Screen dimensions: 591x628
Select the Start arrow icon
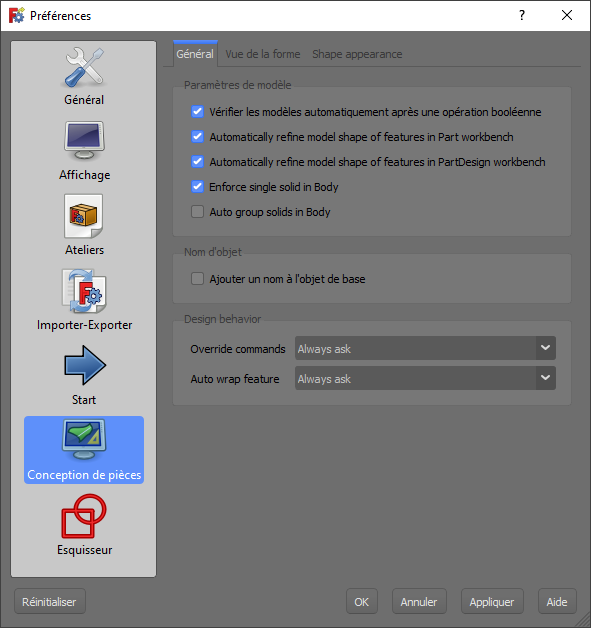pyautogui.click(x=84, y=365)
